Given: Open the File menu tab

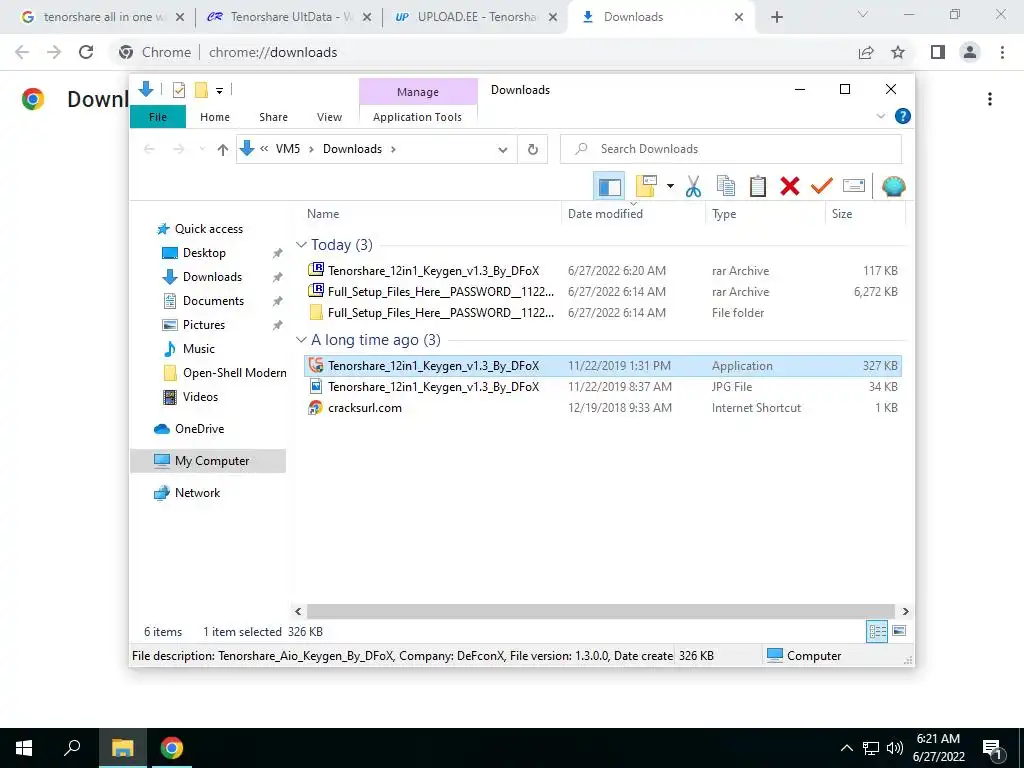Looking at the screenshot, I should point(158,117).
